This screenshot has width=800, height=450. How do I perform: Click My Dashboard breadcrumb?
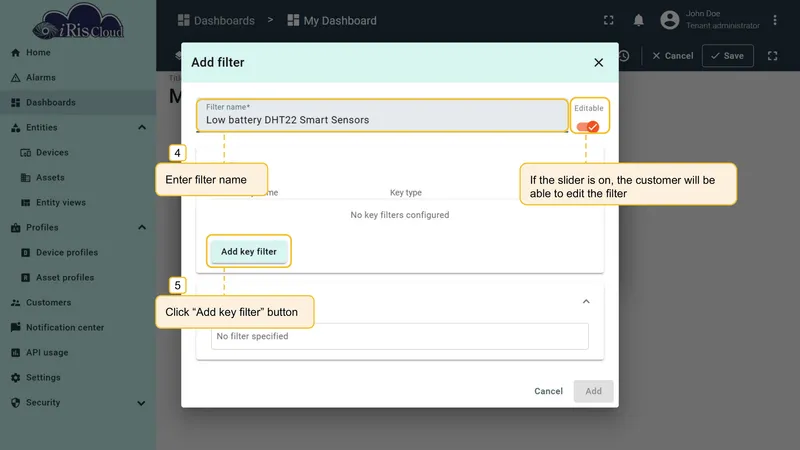tap(332, 20)
